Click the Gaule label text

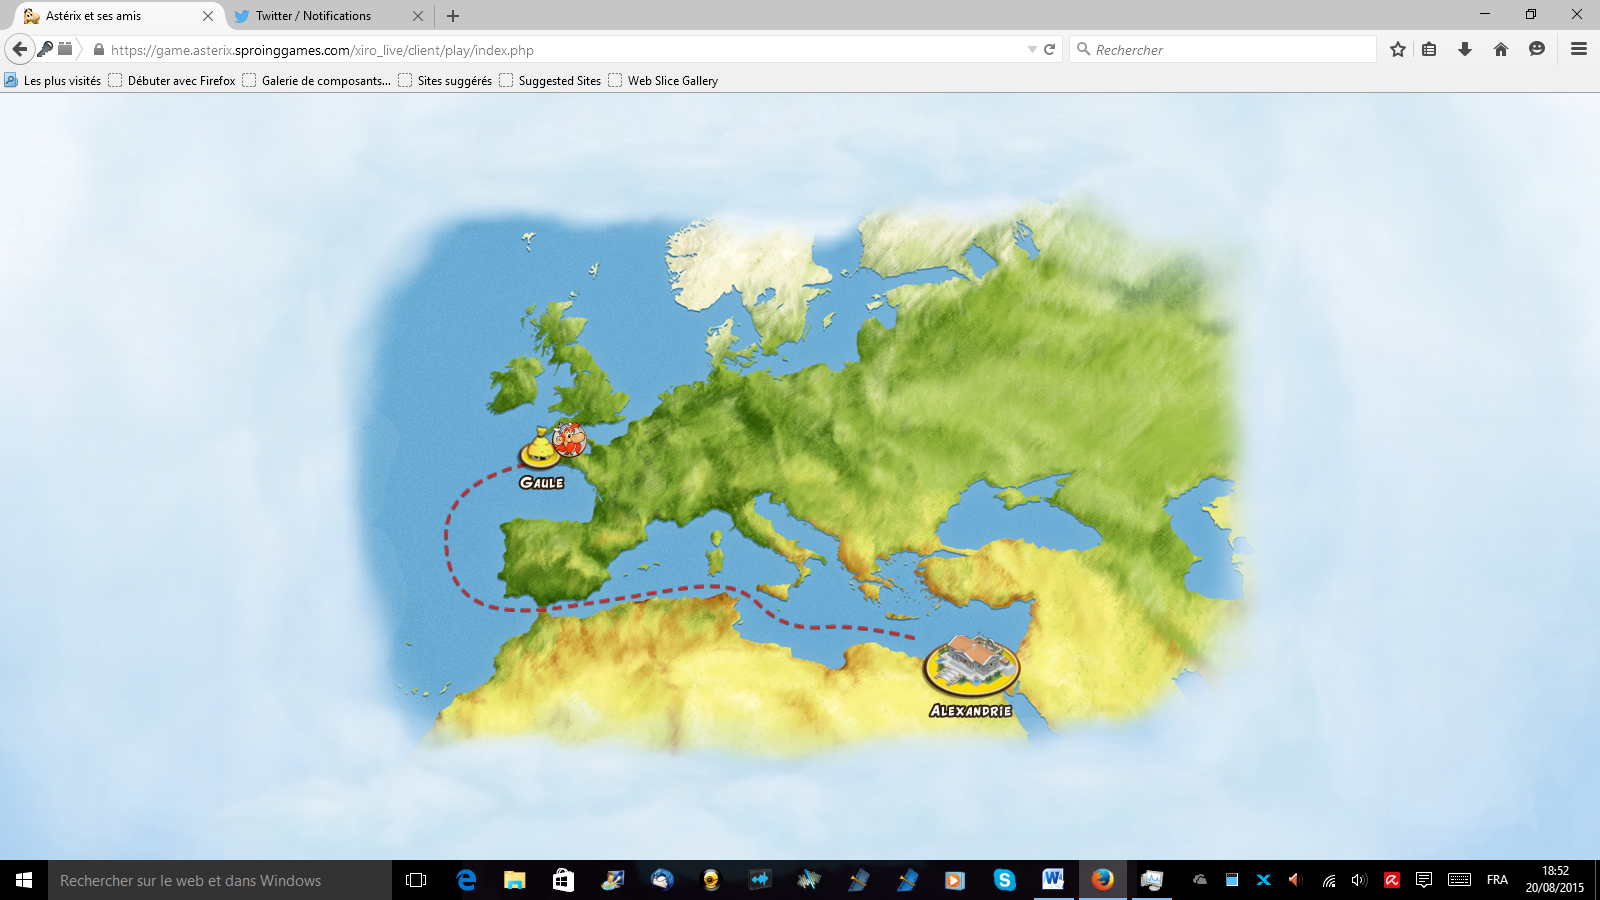point(542,483)
